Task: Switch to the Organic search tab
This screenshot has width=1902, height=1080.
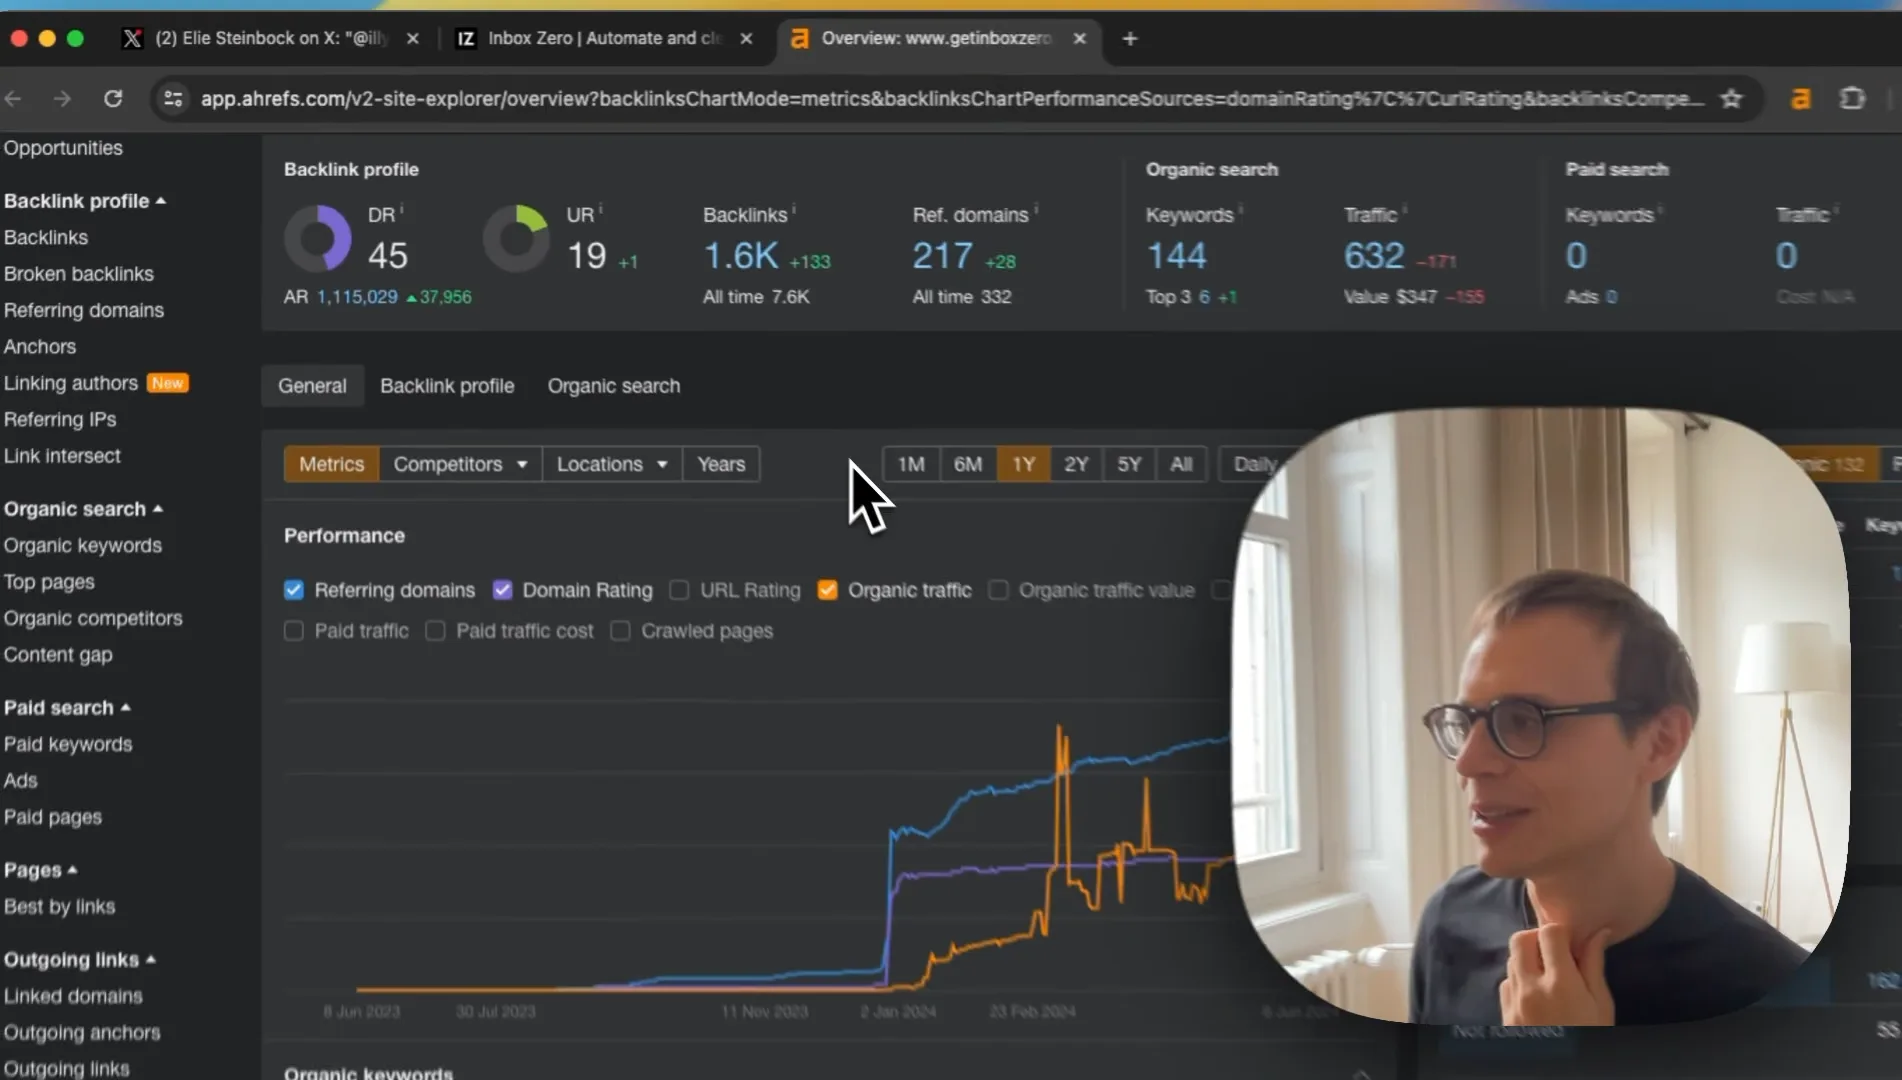Action: click(x=614, y=386)
